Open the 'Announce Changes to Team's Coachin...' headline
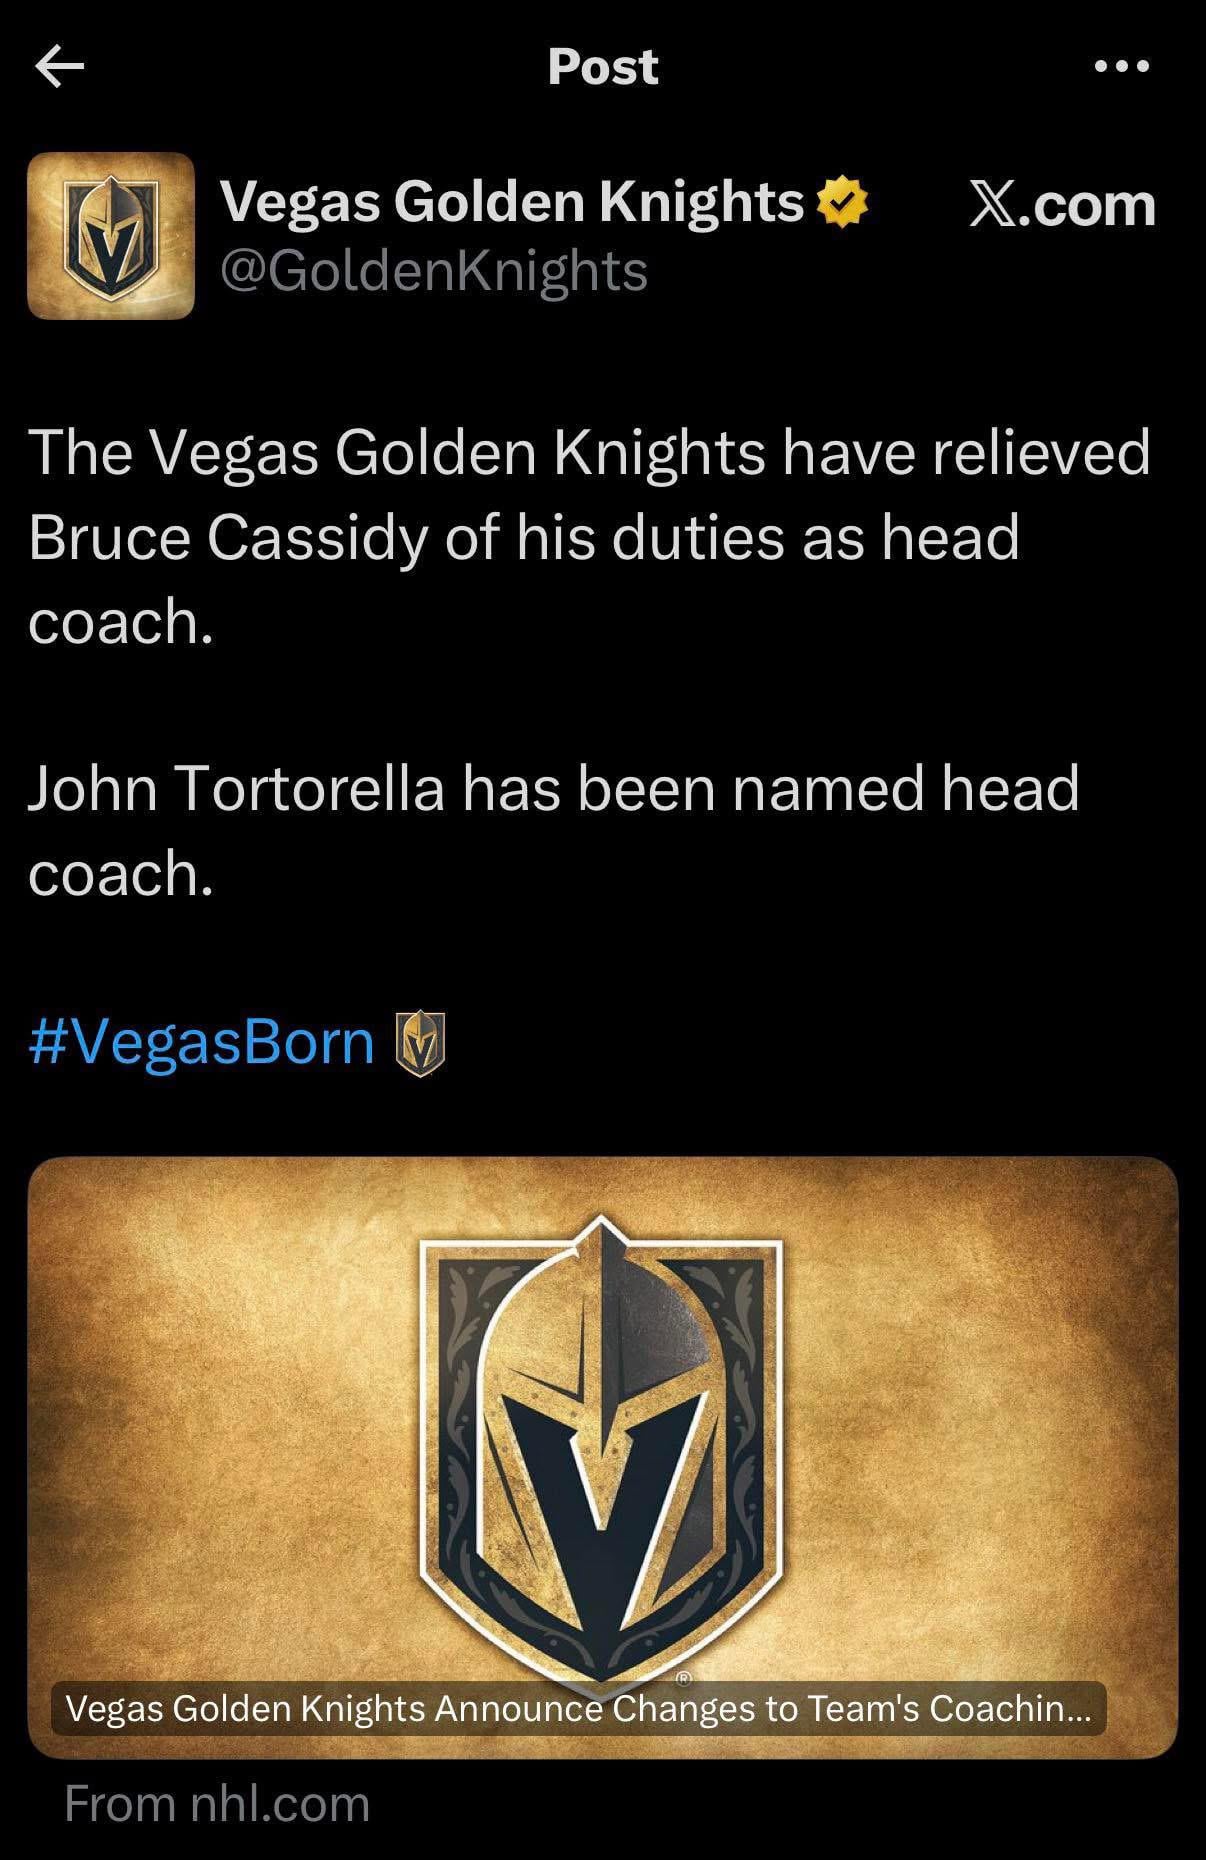This screenshot has width=1206, height=1860. click(x=578, y=1707)
